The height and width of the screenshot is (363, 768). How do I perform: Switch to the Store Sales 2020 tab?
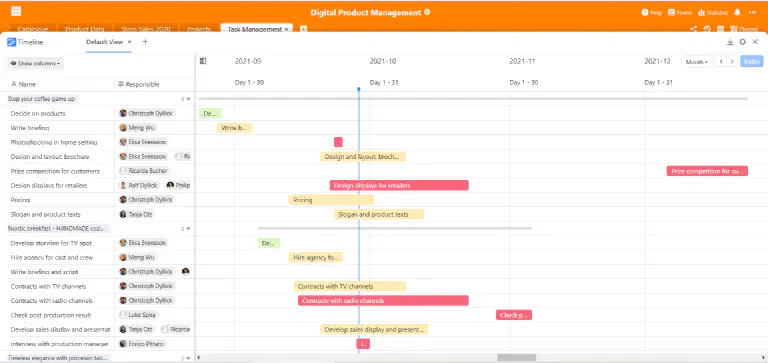[x=145, y=29]
